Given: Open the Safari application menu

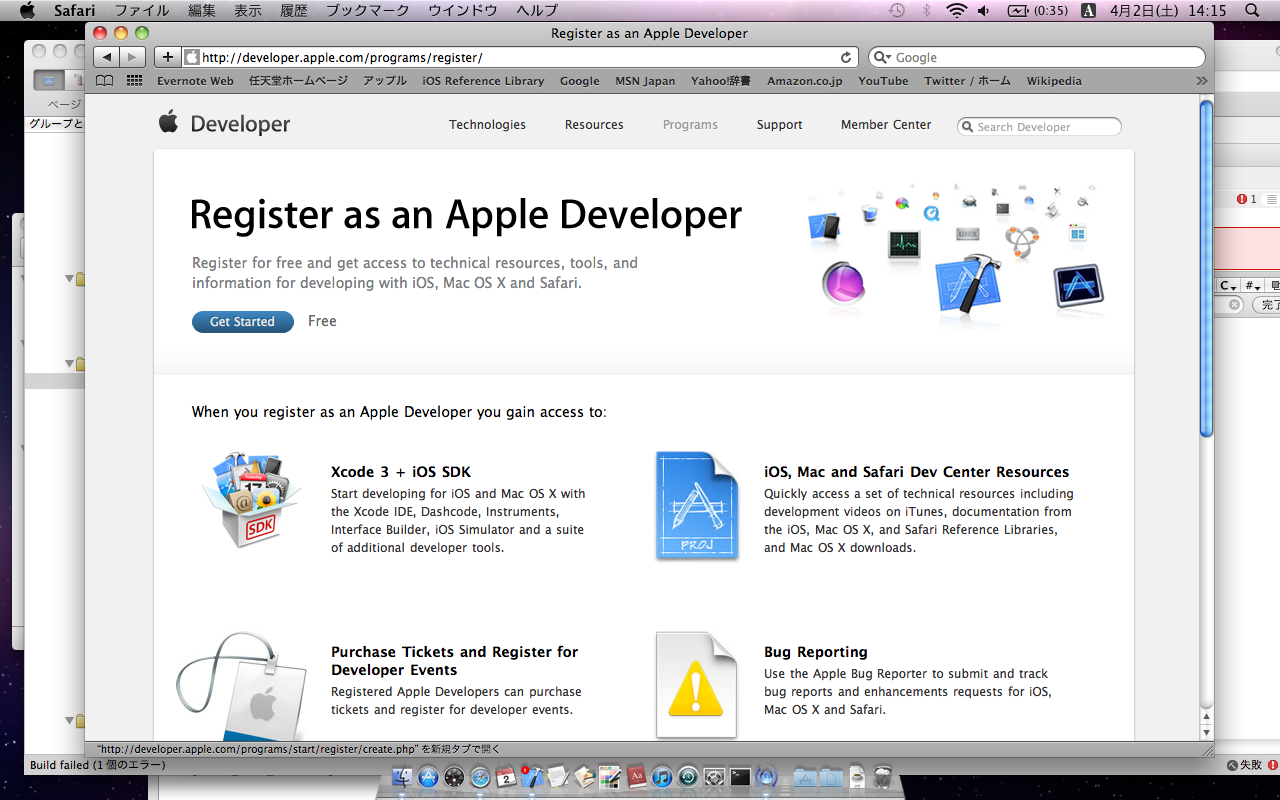Looking at the screenshot, I should pyautogui.click(x=74, y=10).
